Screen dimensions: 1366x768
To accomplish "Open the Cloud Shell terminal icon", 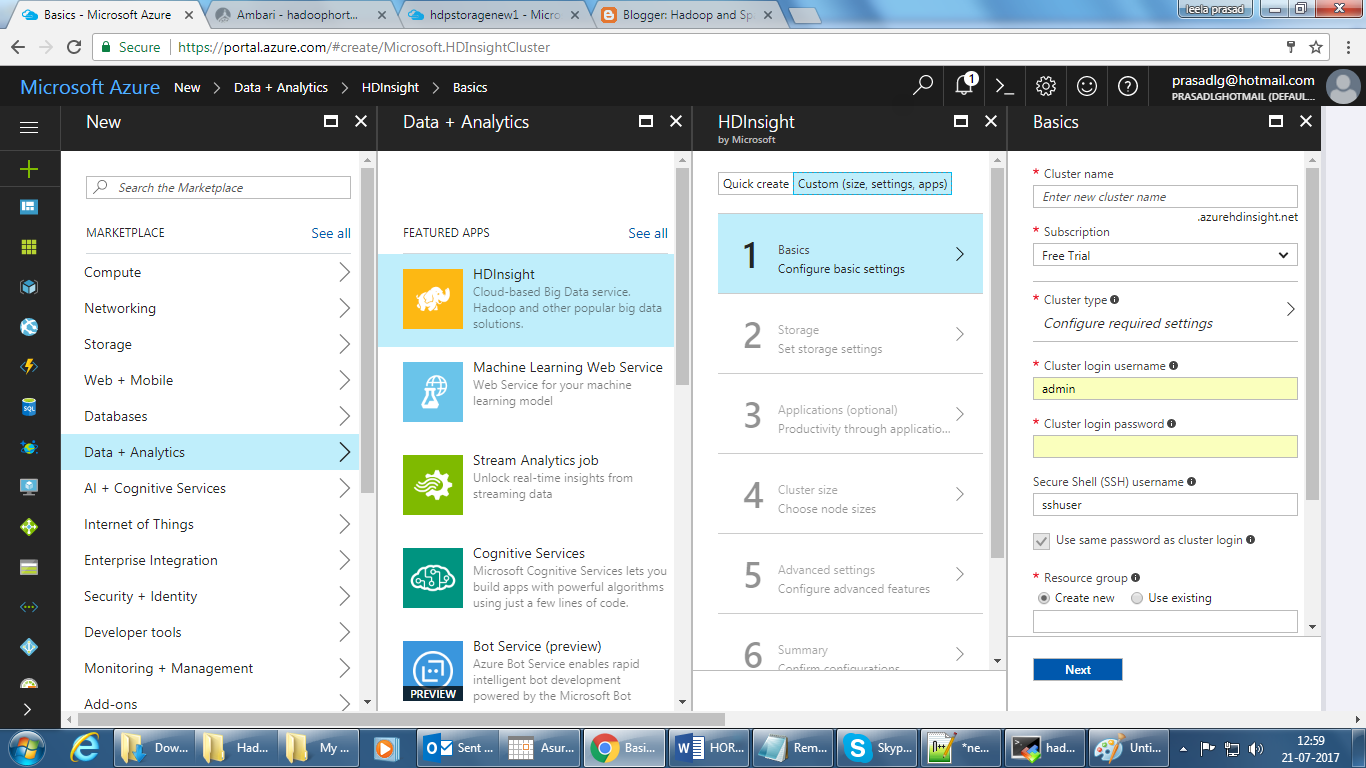I will (x=1005, y=86).
